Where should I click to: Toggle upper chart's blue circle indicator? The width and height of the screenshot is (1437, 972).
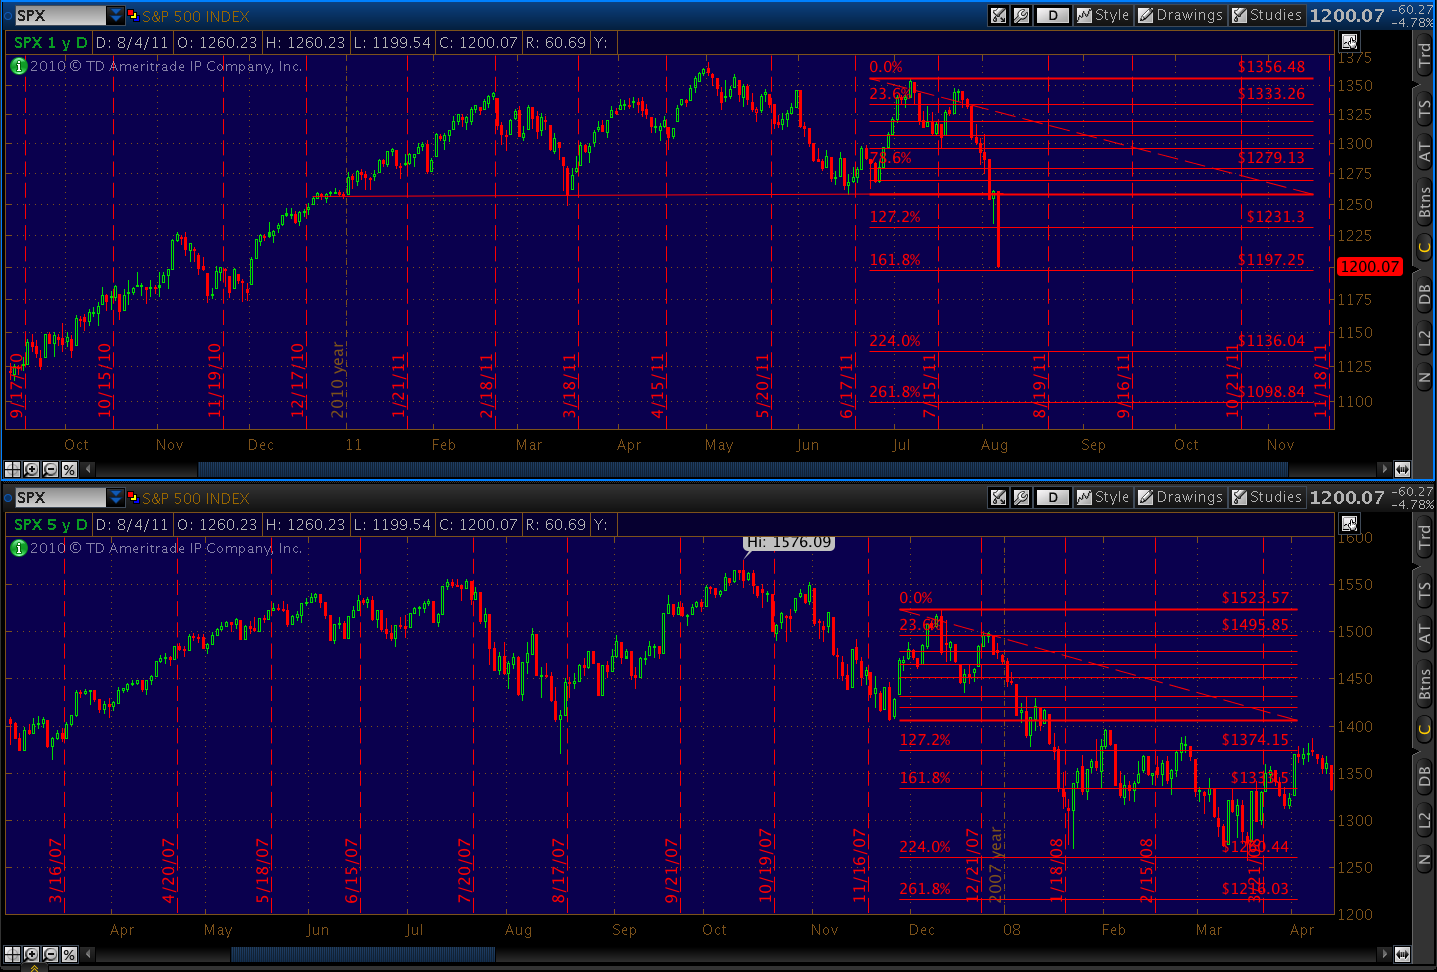[x=7, y=15]
